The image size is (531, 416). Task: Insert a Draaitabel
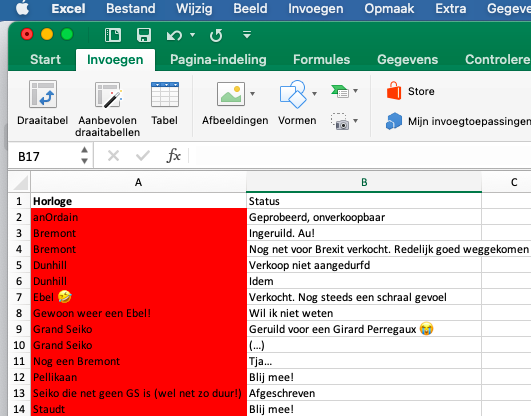(43, 103)
